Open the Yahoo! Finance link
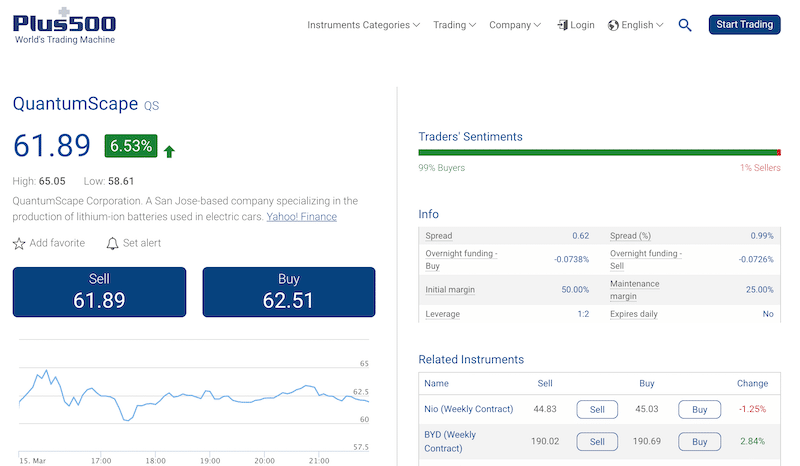 [x=302, y=216]
